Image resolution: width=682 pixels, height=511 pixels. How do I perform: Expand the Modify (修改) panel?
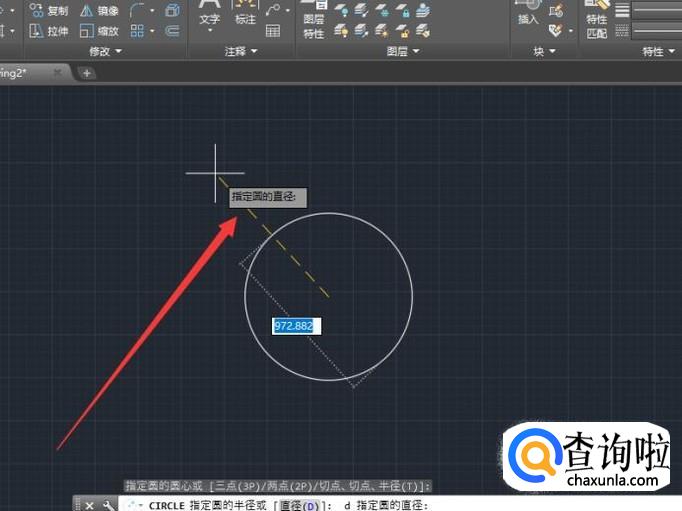[106, 51]
